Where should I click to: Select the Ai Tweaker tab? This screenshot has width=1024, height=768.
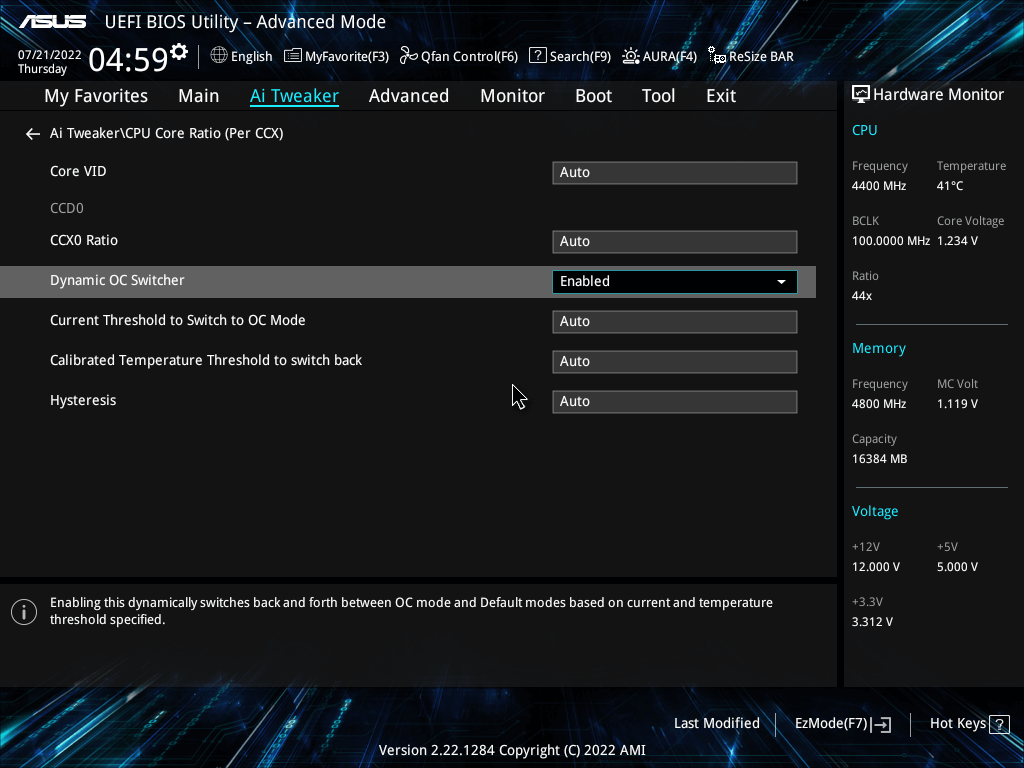(294, 96)
